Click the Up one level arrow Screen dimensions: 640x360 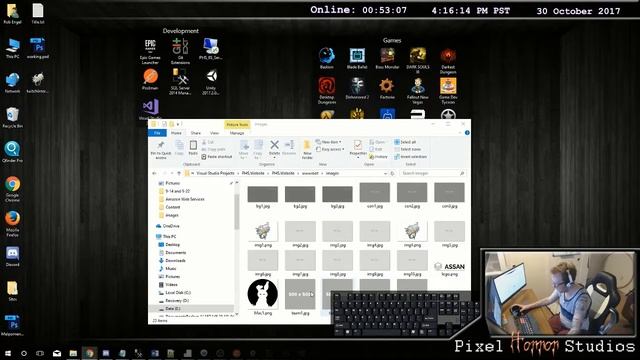point(178,173)
